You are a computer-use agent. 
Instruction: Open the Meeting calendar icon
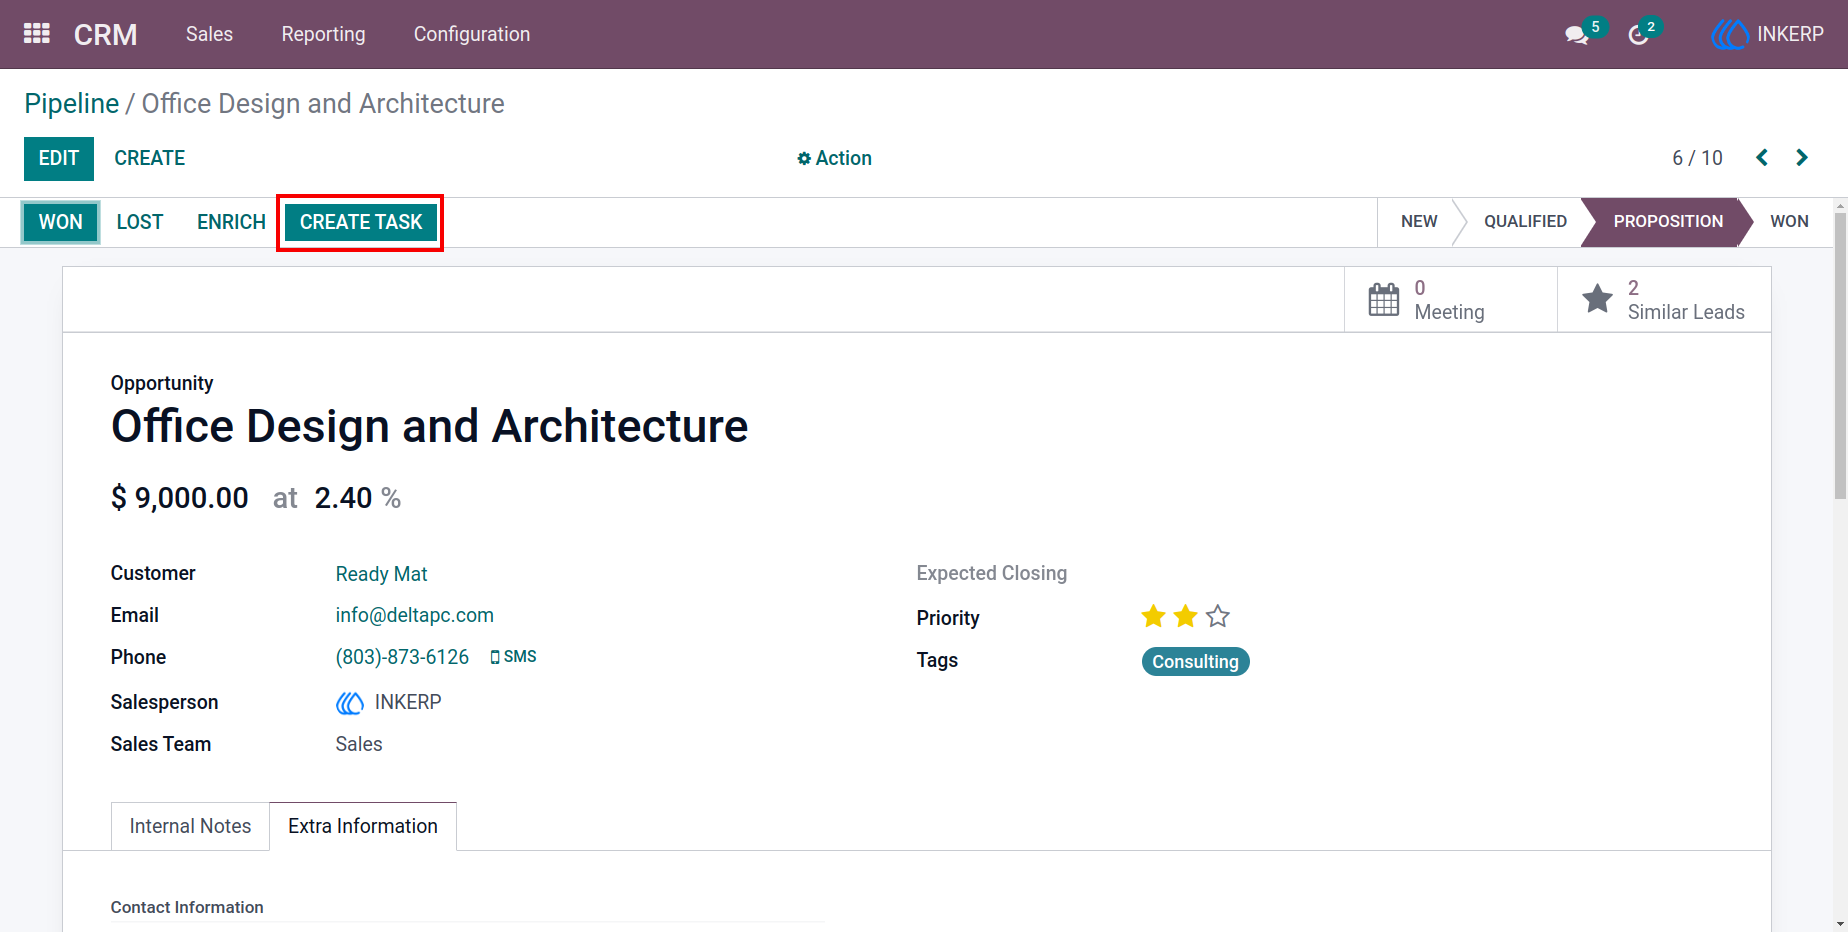[1384, 299]
